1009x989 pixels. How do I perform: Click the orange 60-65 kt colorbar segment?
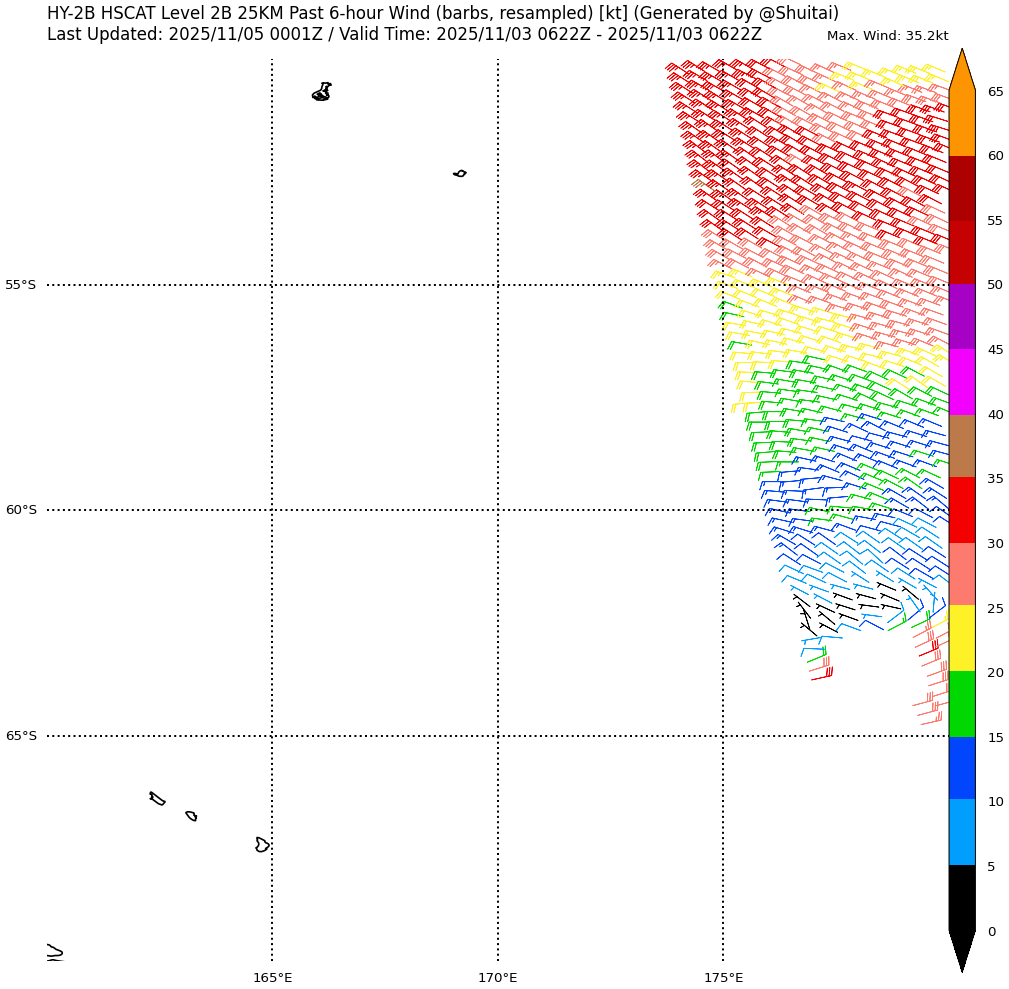[x=961, y=123]
